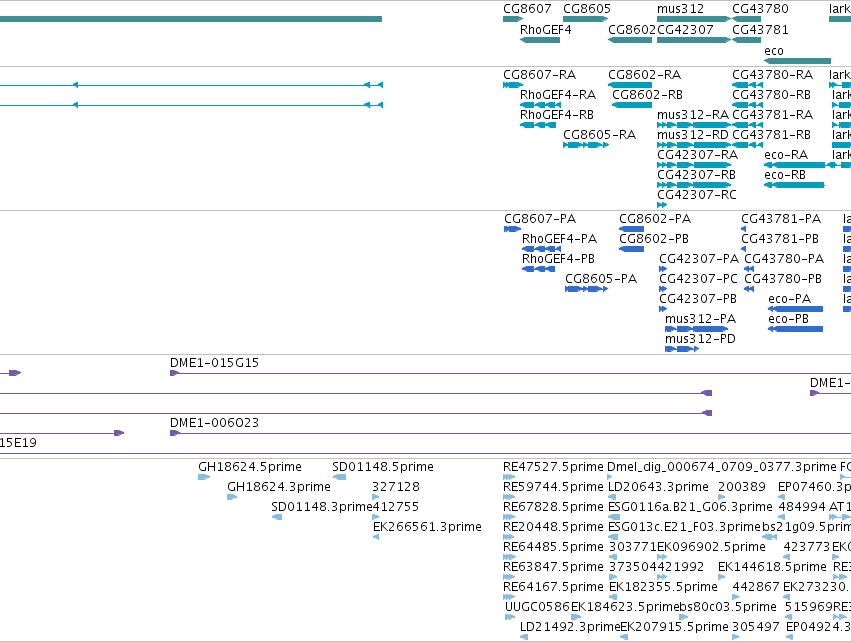Select the CG43780-RA transcript
Screen dimensions: 851x642
pyautogui.click(x=747, y=85)
